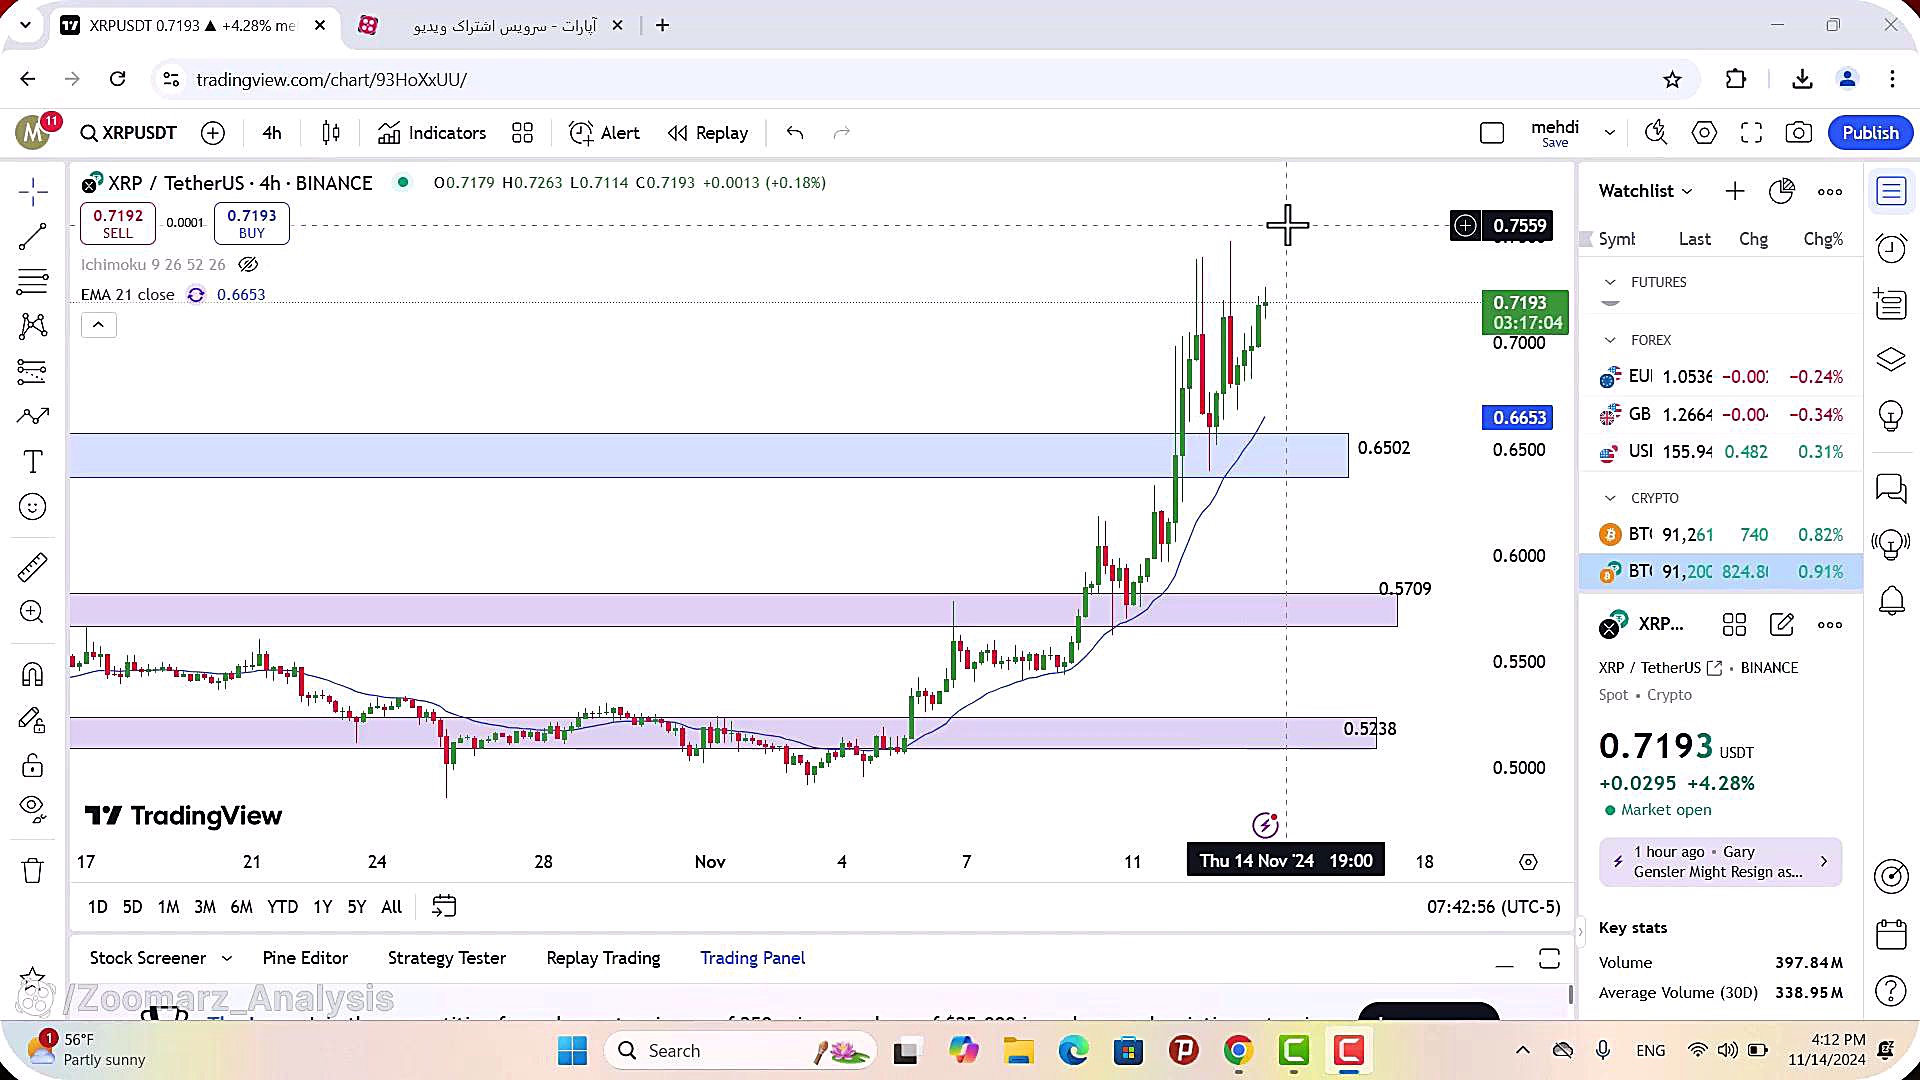
Task: Set the 1Y date range
Action: tap(322, 907)
